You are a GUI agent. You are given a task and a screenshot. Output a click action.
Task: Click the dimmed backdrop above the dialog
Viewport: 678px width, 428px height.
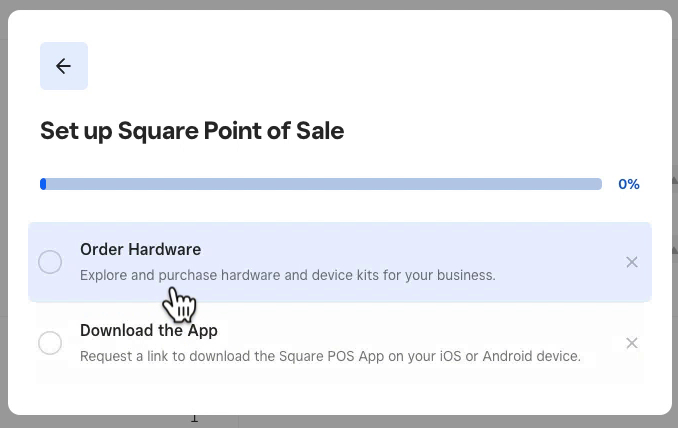tap(339, 4)
